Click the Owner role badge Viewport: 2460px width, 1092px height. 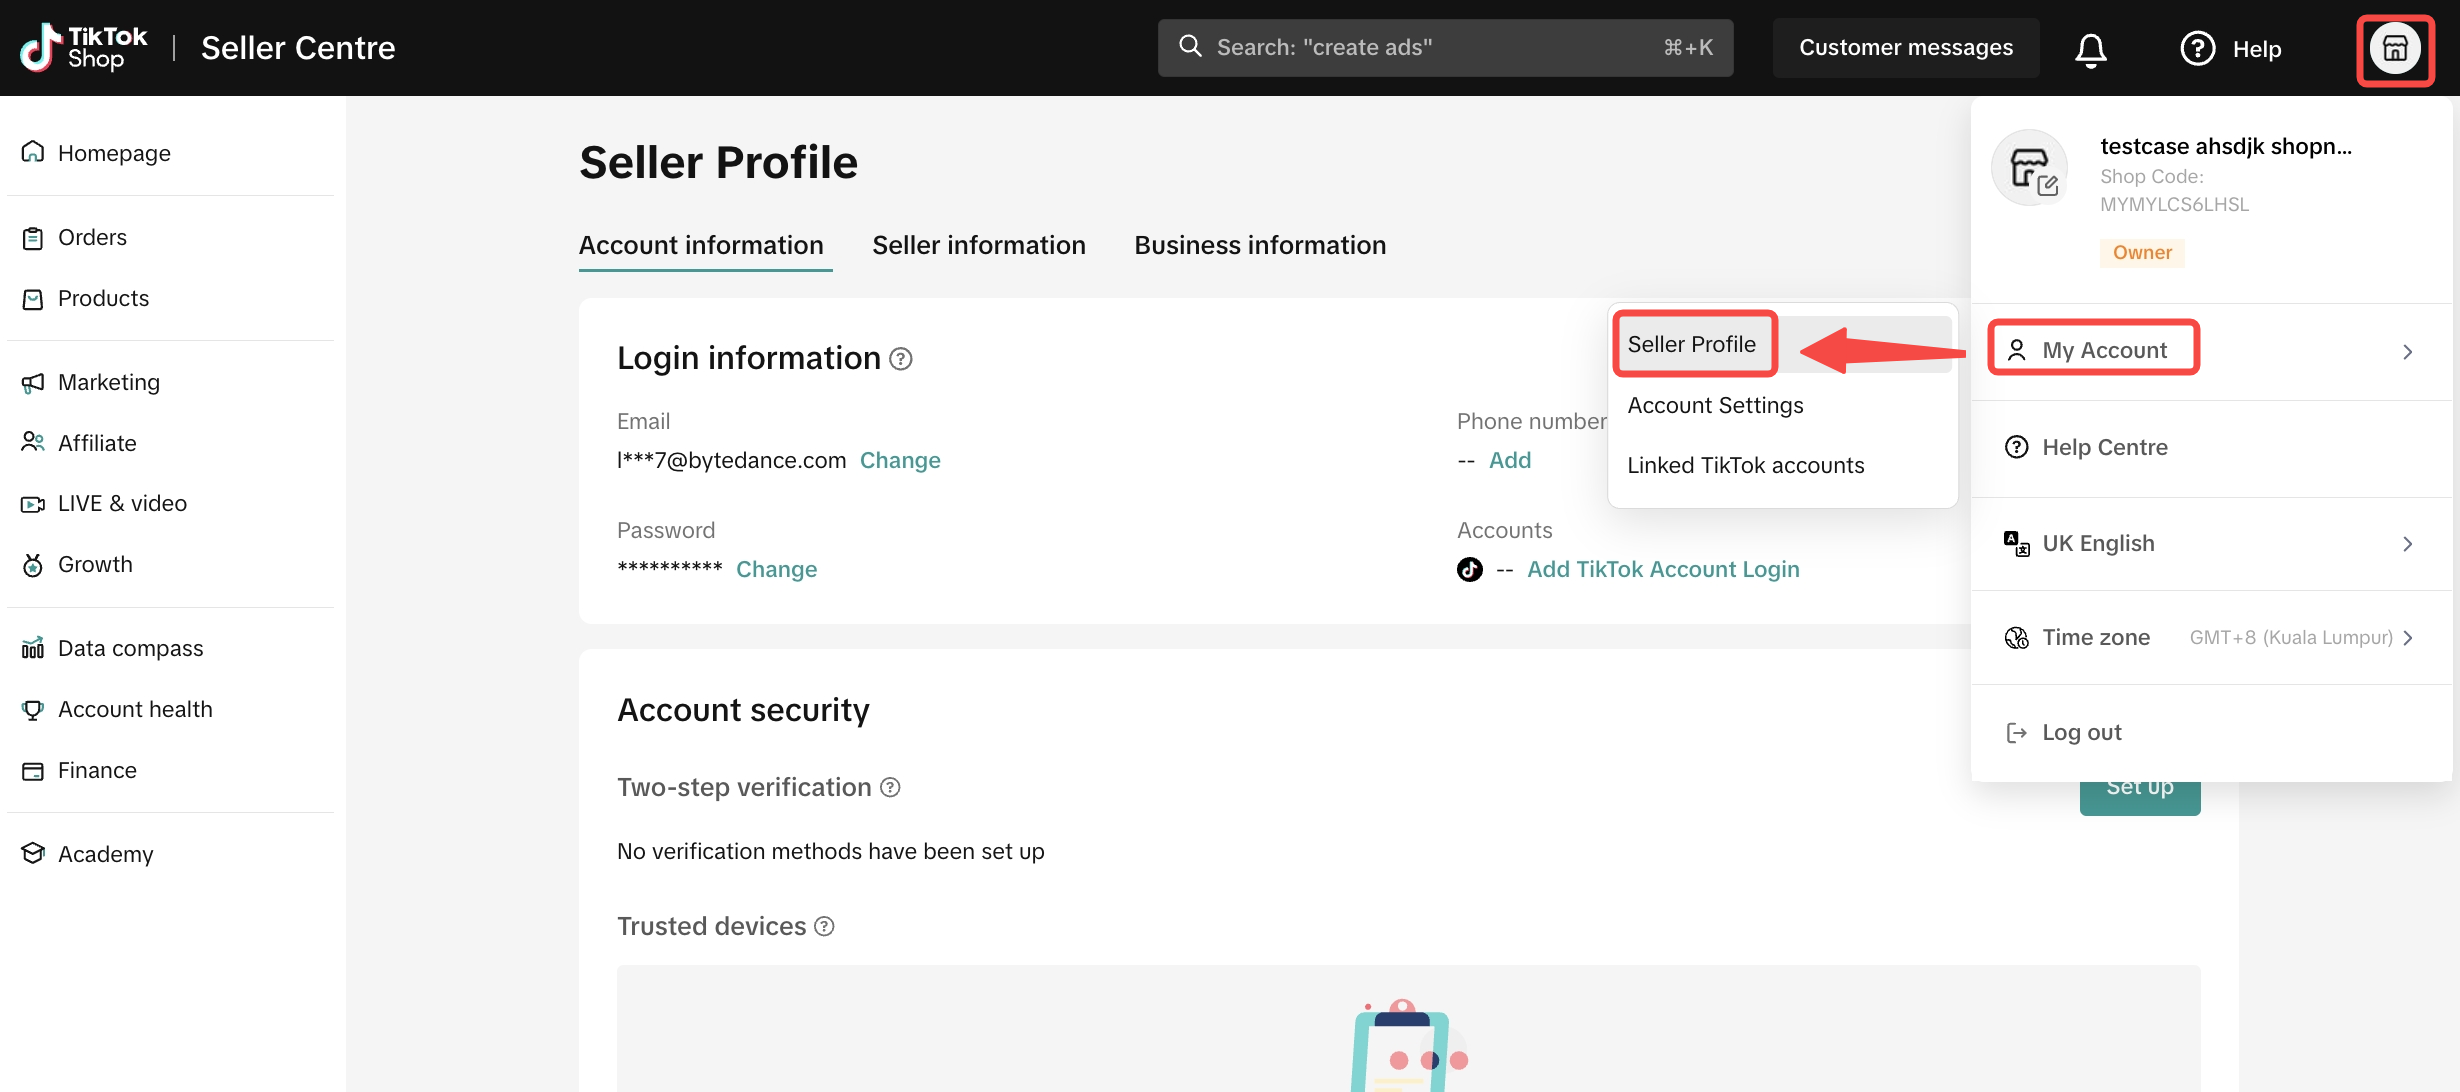coord(2142,253)
